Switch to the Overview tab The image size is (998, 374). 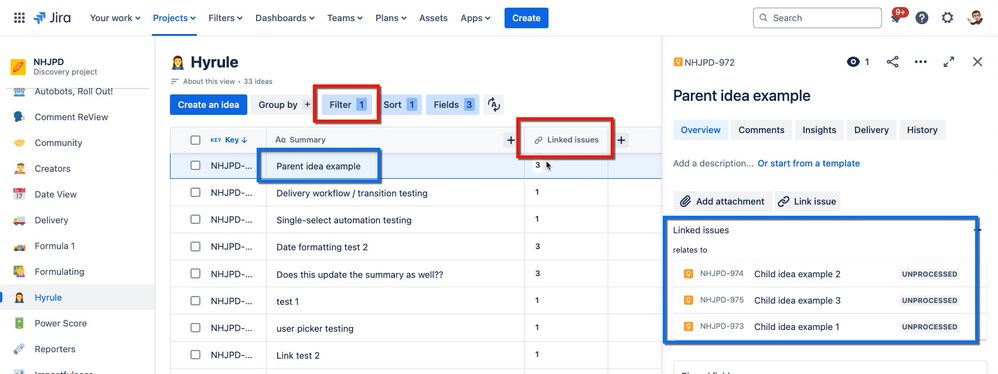[700, 130]
